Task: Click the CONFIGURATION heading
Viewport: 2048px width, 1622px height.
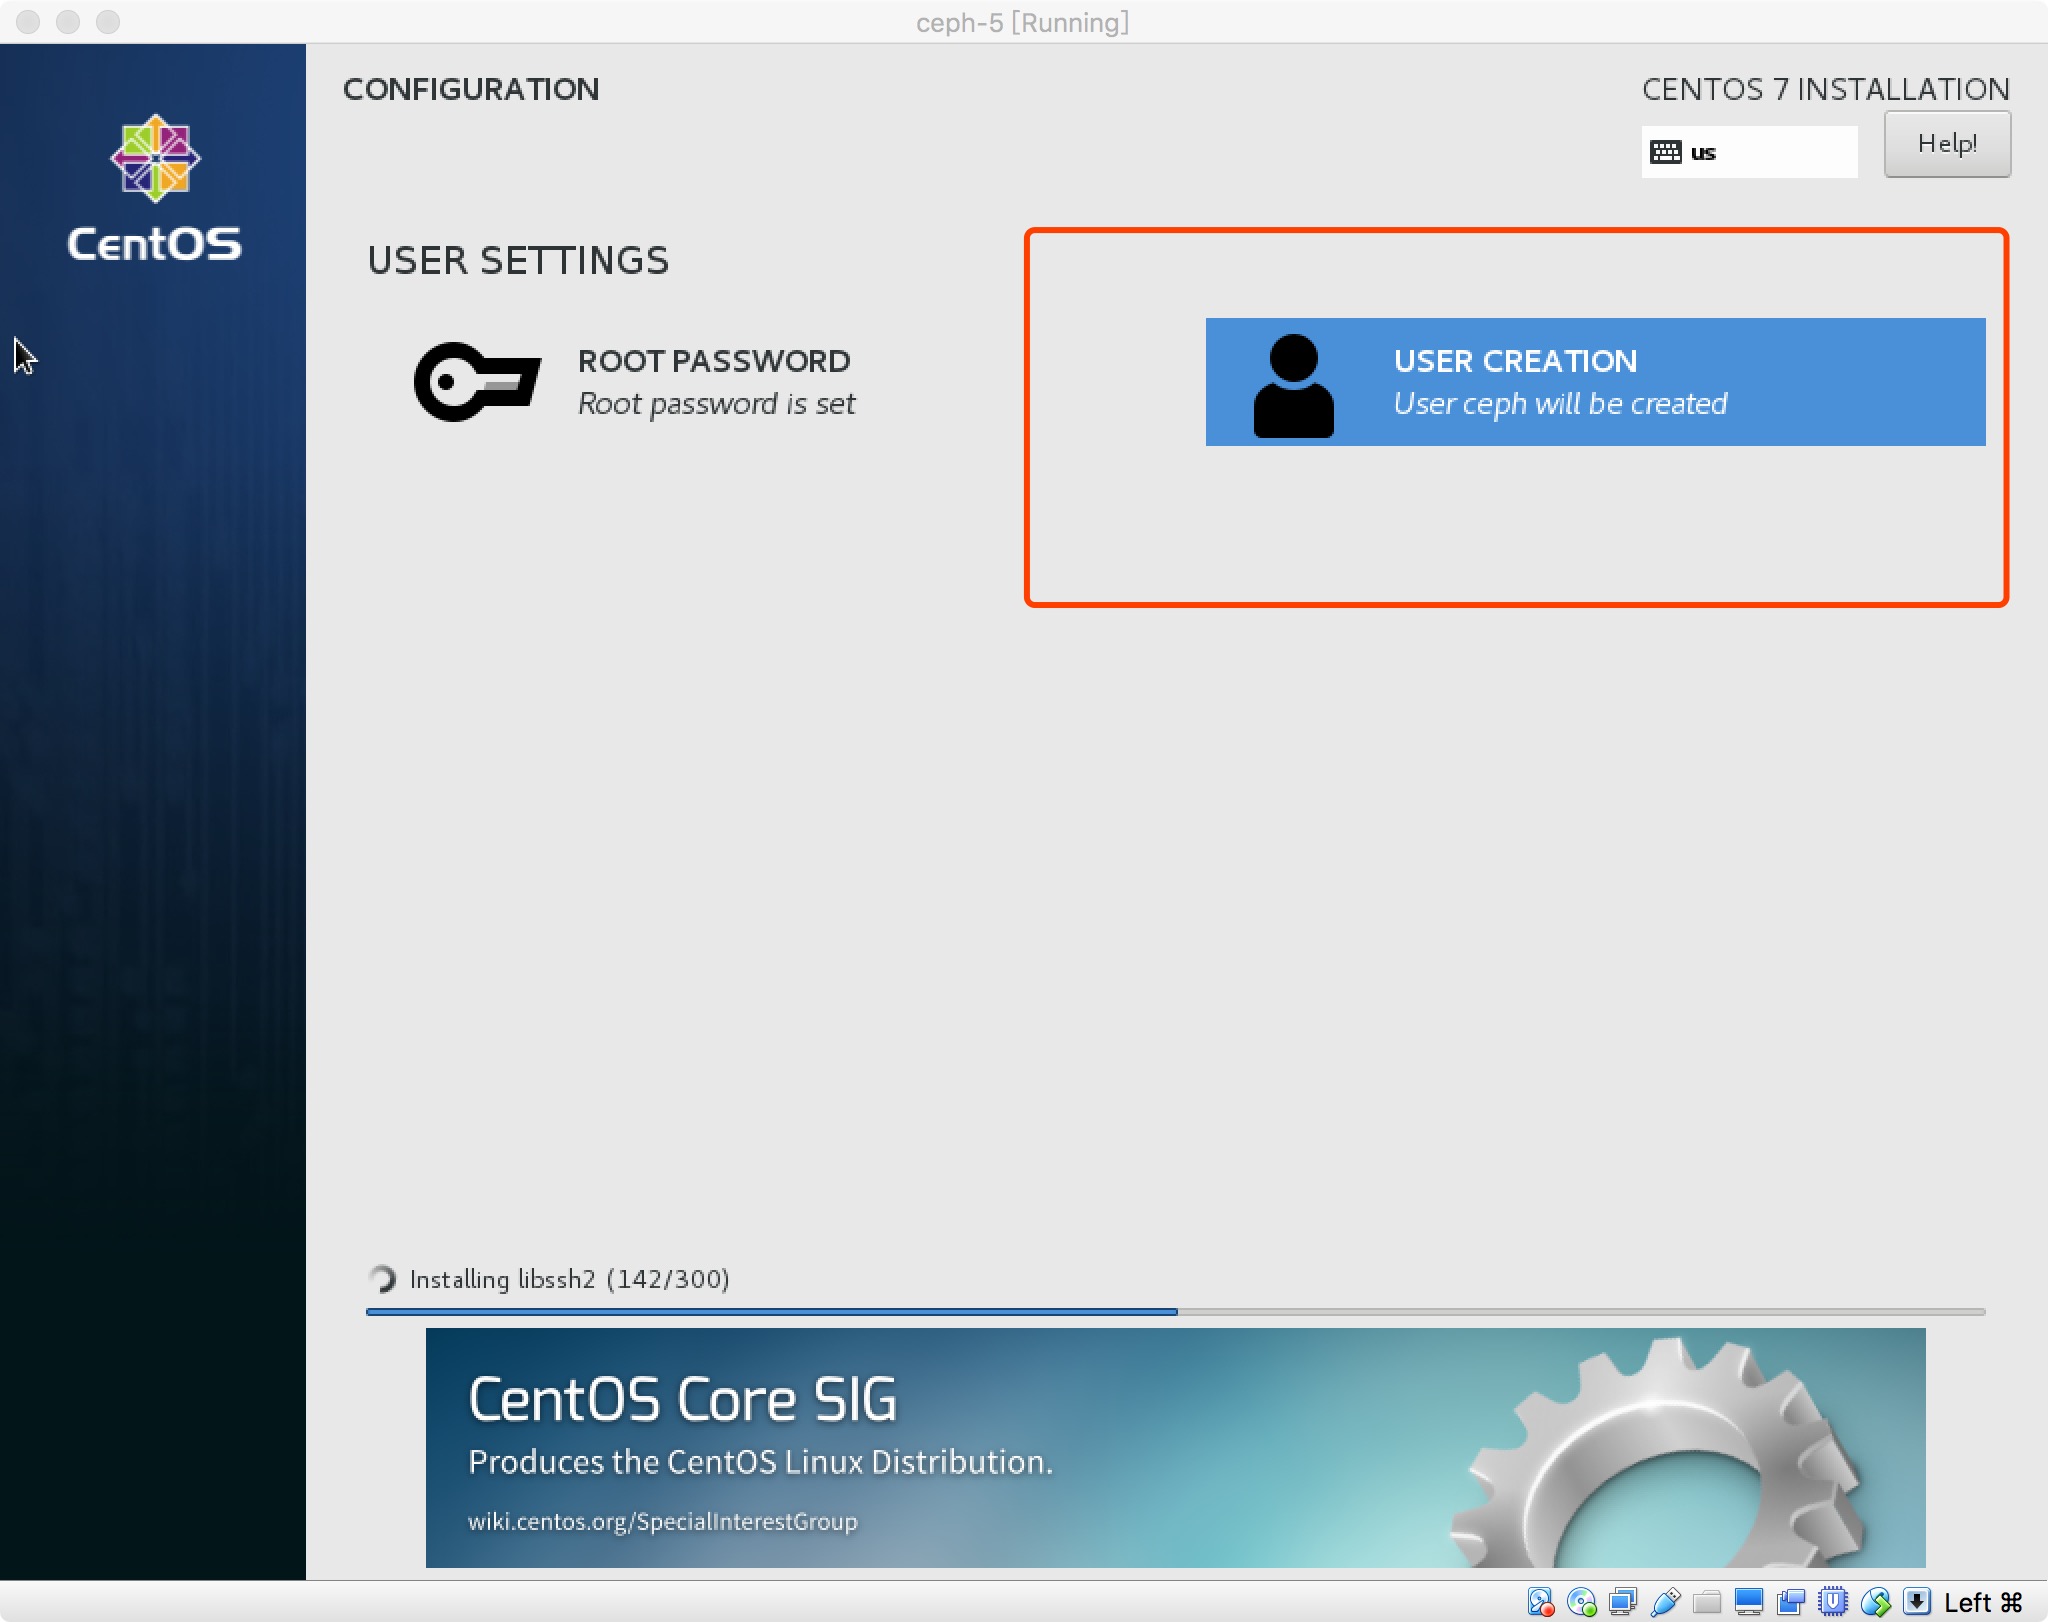Action: (471, 89)
